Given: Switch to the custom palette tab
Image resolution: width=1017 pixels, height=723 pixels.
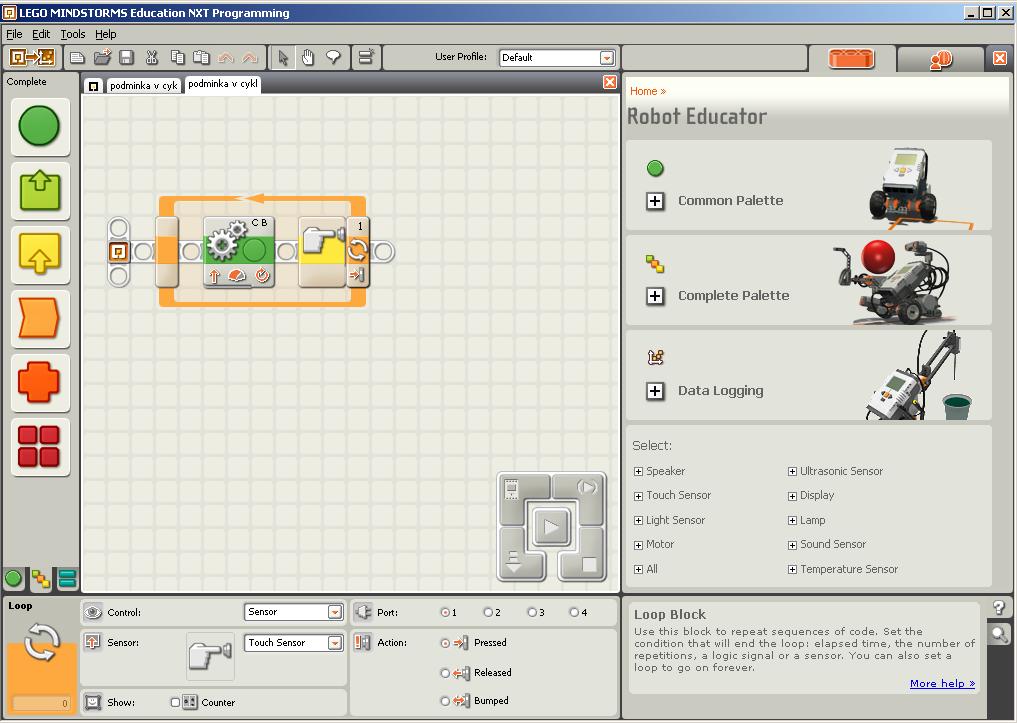Looking at the screenshot, I should click(x=67, y=578).
